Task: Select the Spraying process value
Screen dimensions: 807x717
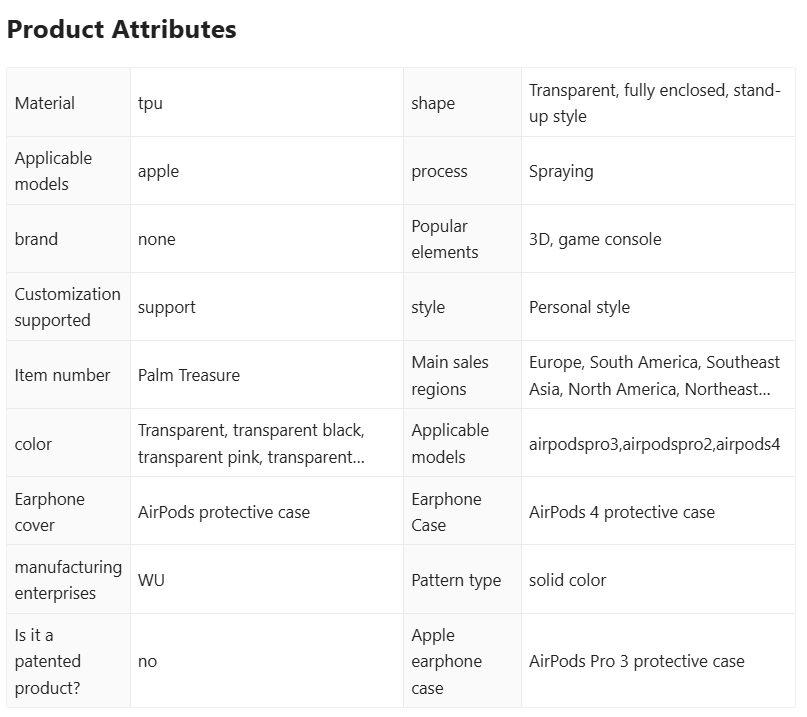Action: point(561,171)
